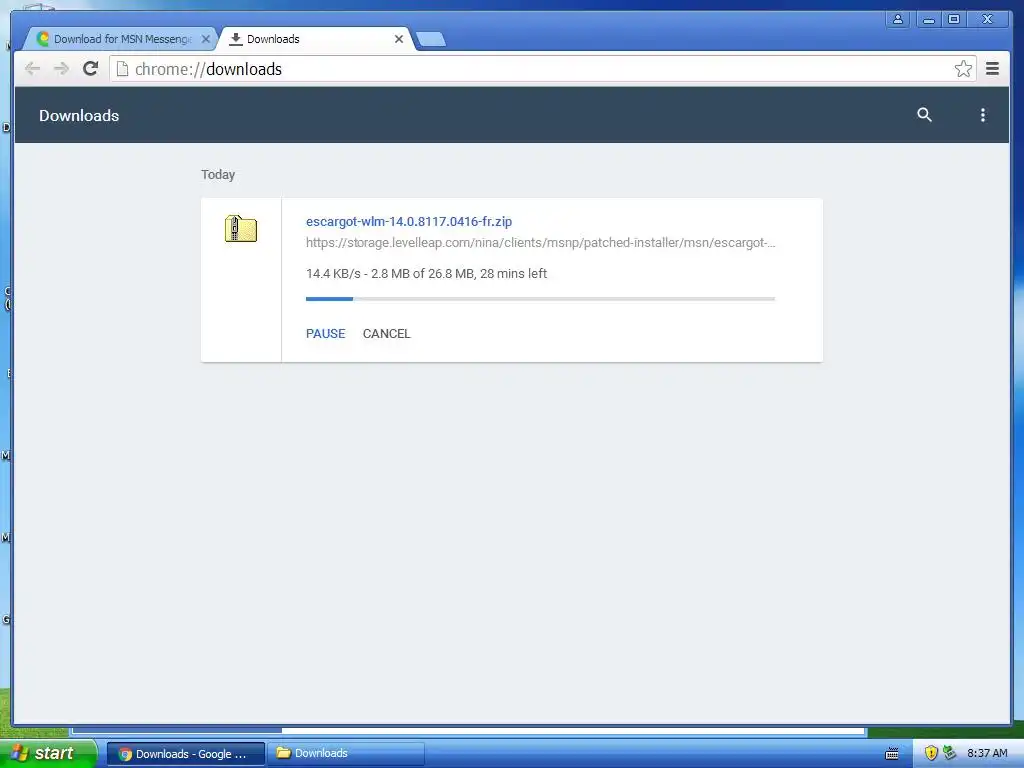
Task: Switch to Downloads - Google Chrome taskbar button
Action: (x=185, y=754)
